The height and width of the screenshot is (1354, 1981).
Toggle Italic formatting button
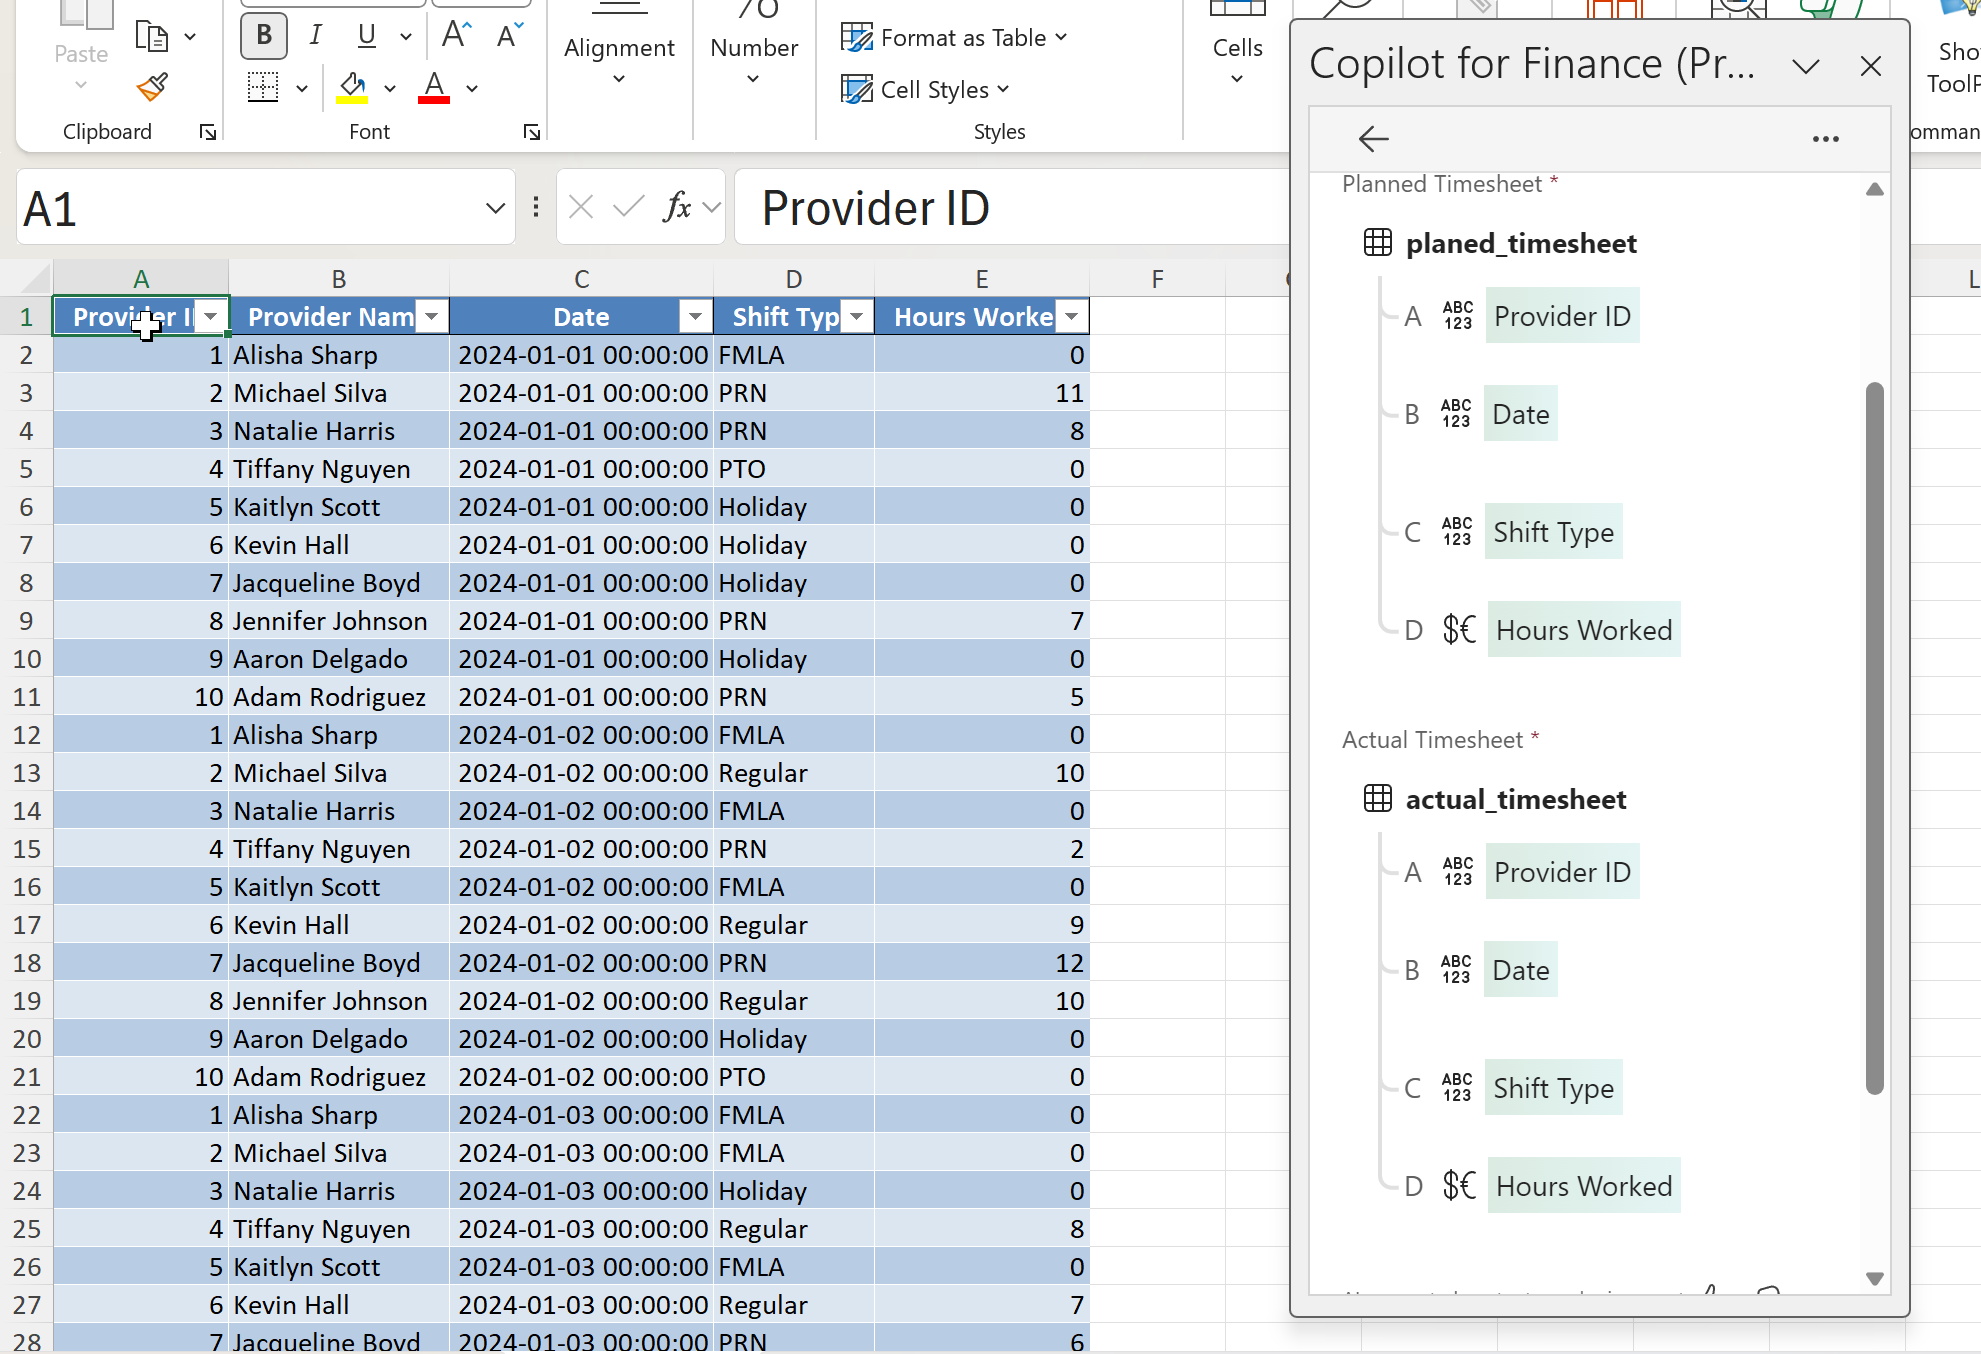click(315, 36)
